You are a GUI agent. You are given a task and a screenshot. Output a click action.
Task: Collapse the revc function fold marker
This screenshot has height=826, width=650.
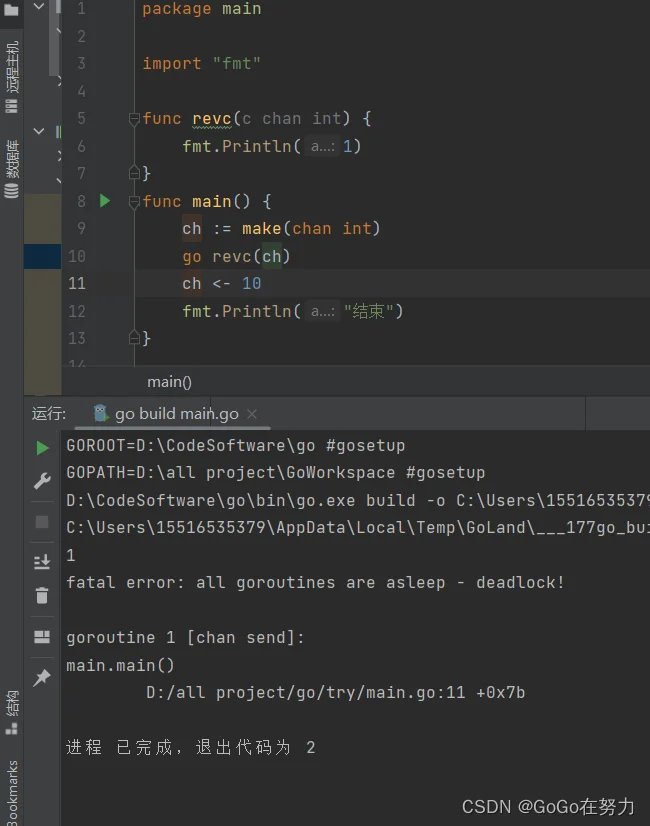coord(134,119)
